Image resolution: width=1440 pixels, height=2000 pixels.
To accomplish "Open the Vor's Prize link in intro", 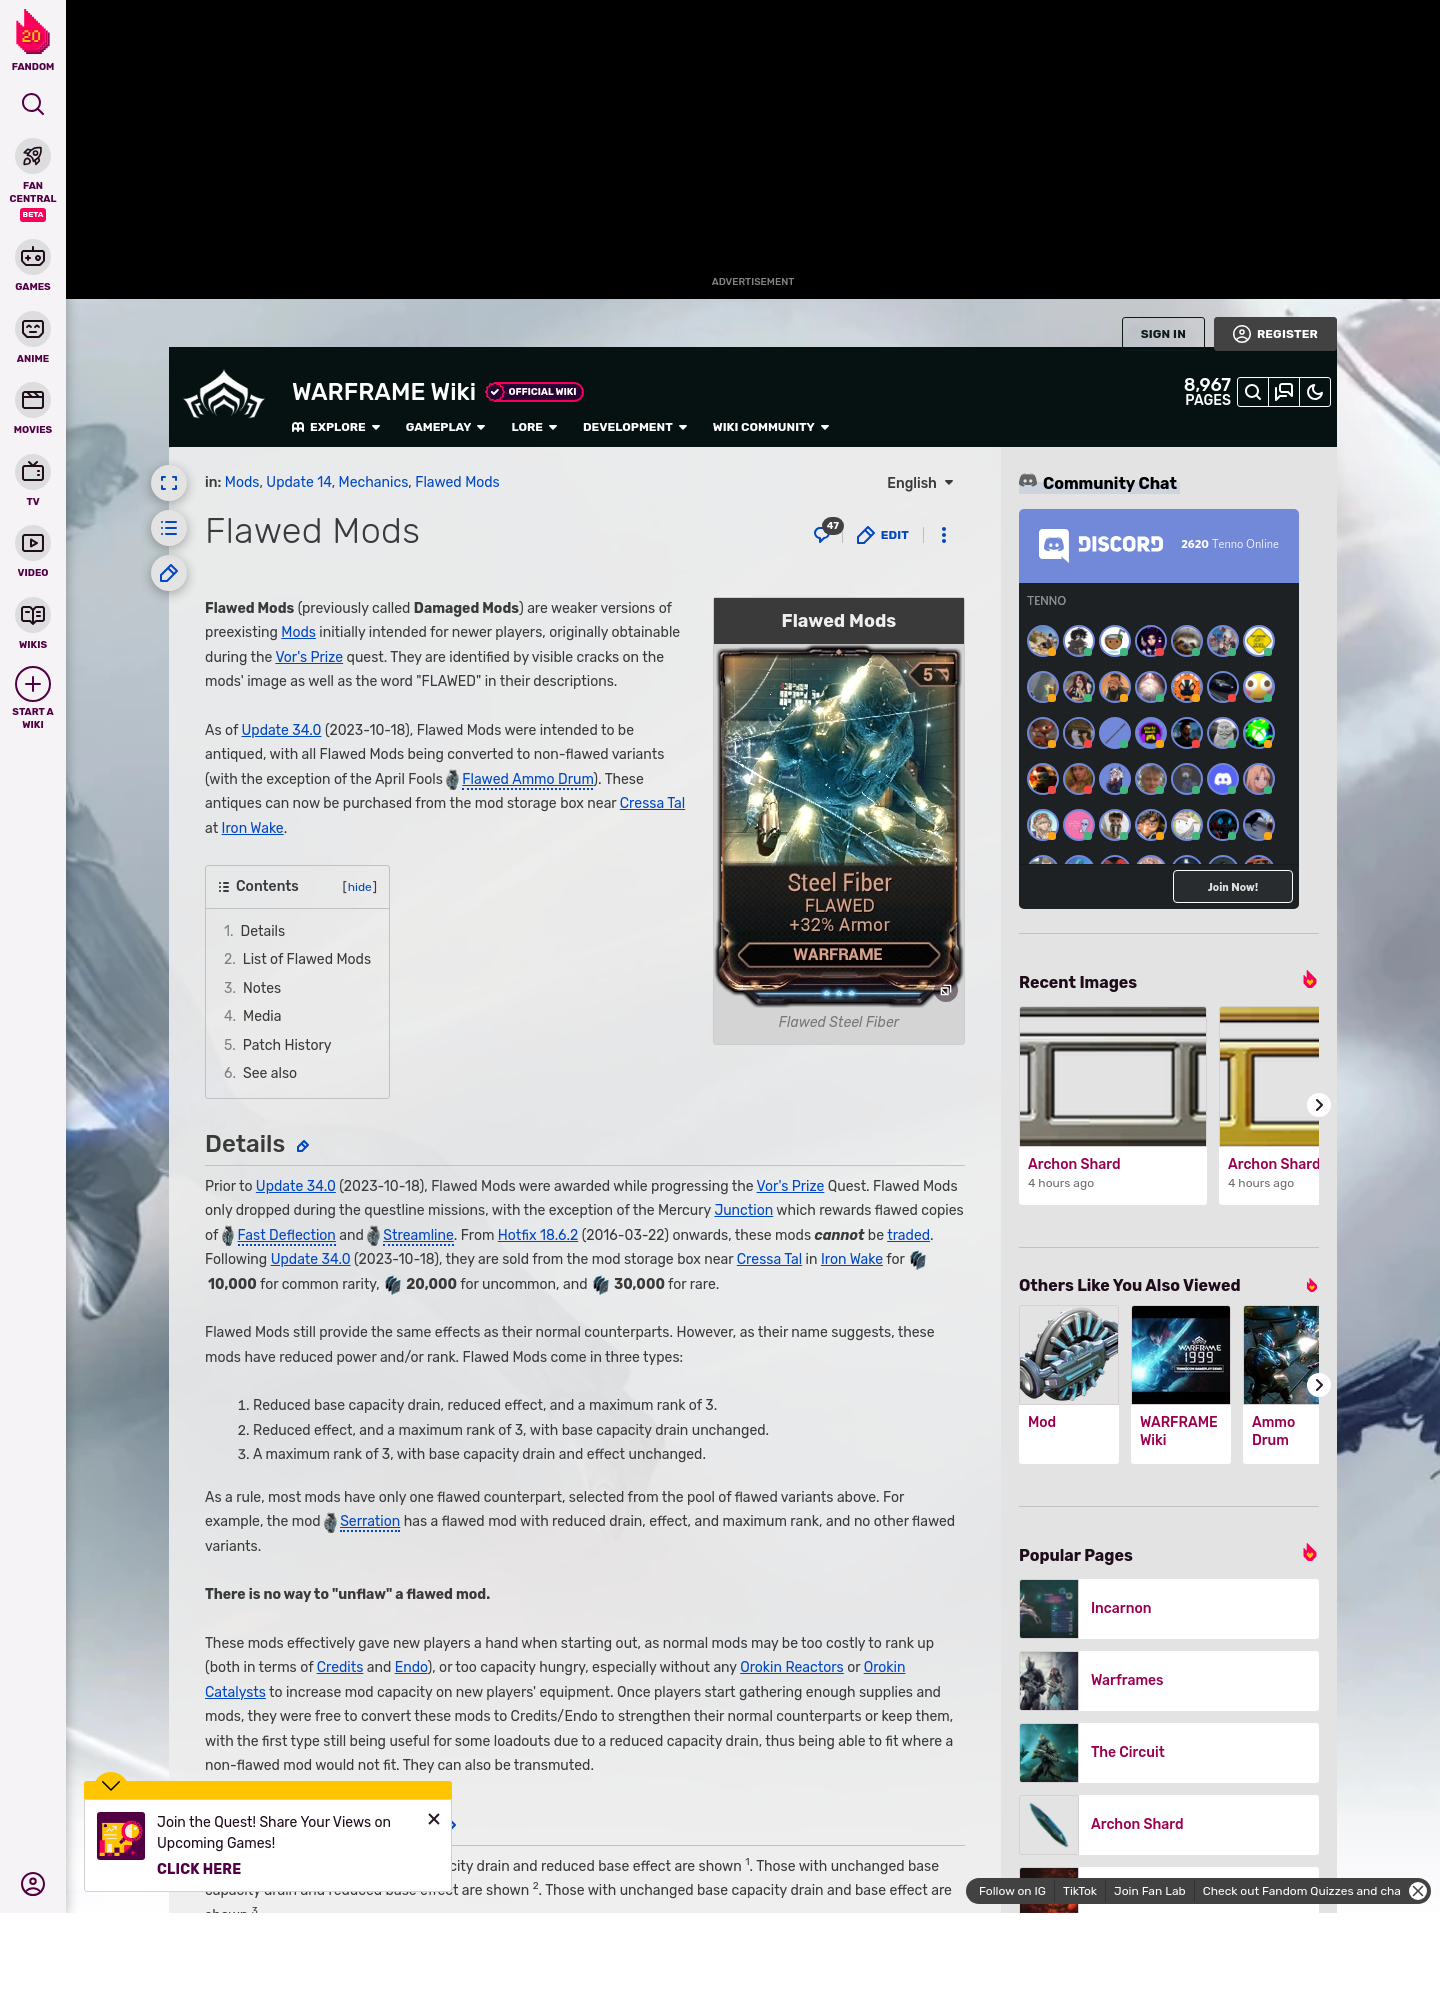I will 309,657.
